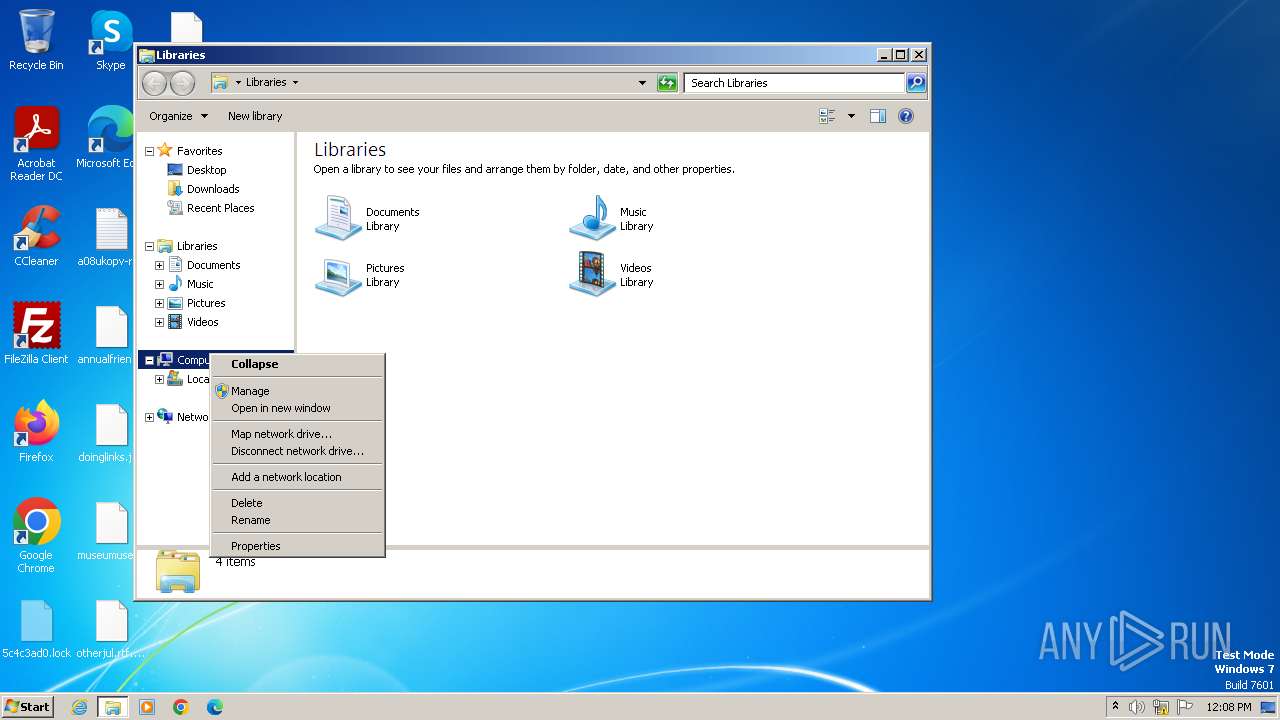Toggle the preview pane icon

pos(878,116)
